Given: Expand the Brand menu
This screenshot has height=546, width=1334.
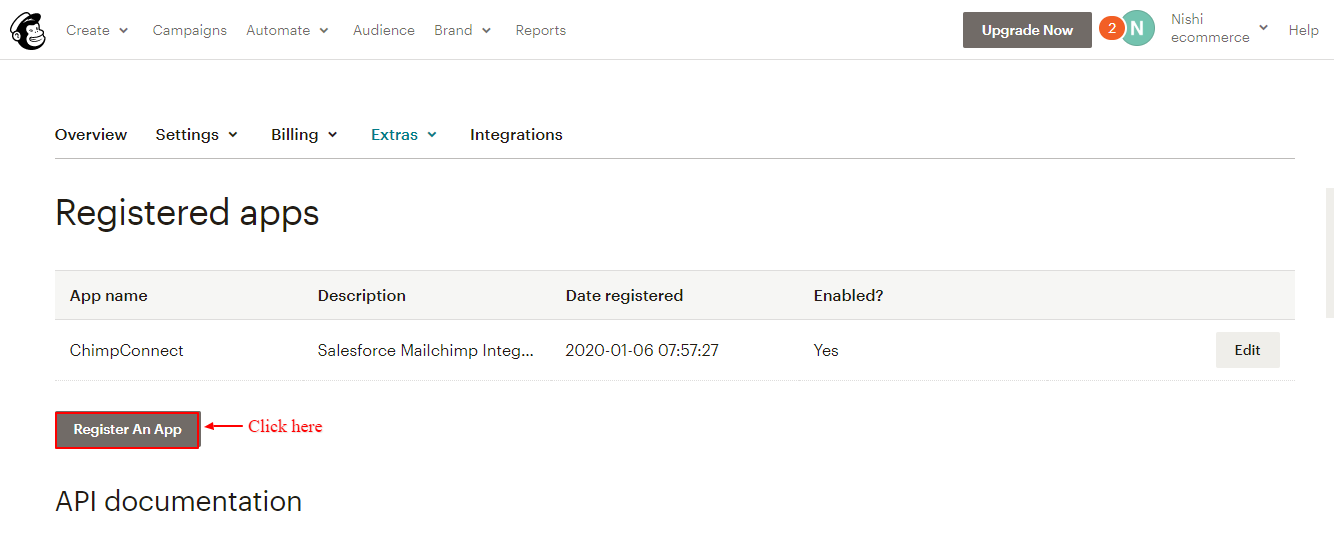Looking at the screenshot, I should click(462, 30).
